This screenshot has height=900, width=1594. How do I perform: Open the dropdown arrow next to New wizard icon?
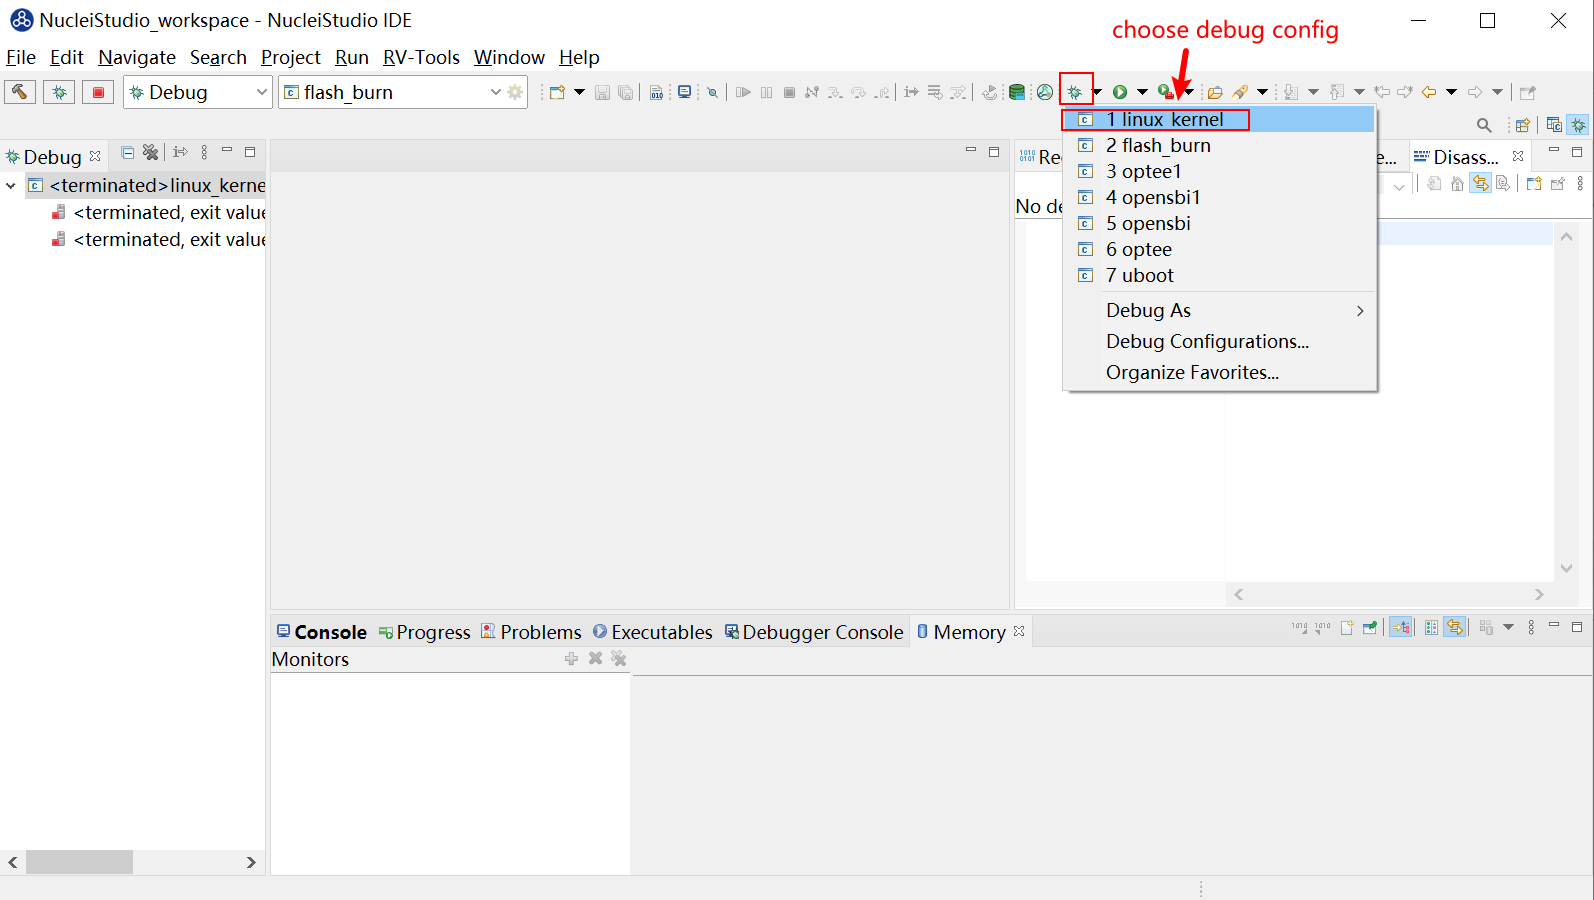[x=579, y=92]
